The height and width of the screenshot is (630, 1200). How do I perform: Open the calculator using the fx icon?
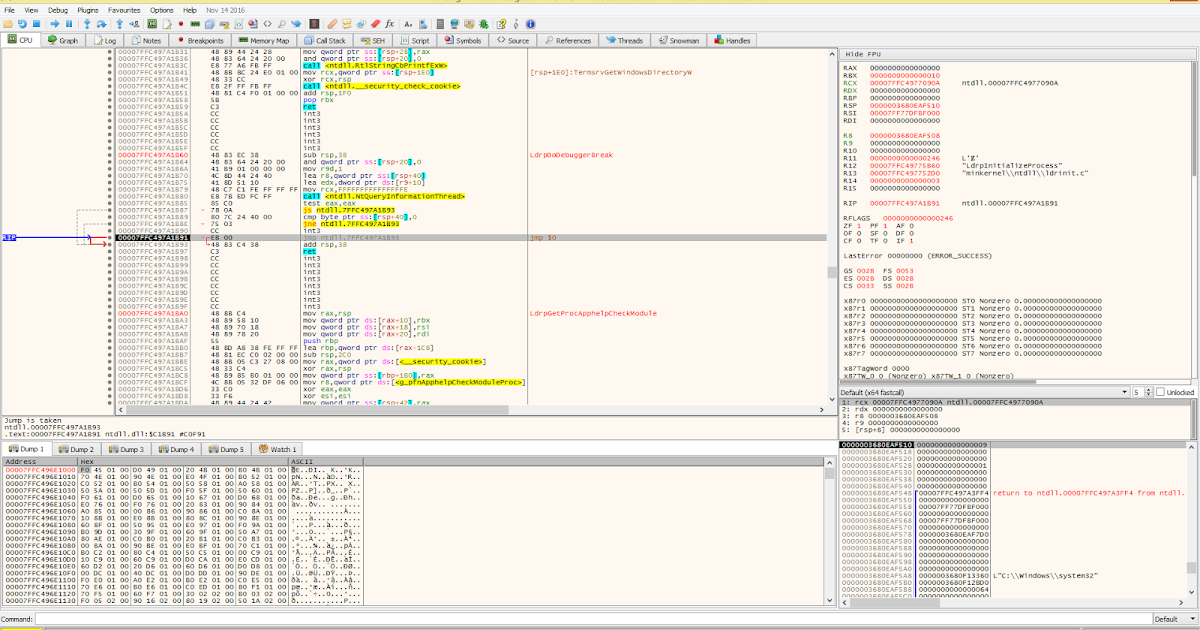[x=390, y=20]
